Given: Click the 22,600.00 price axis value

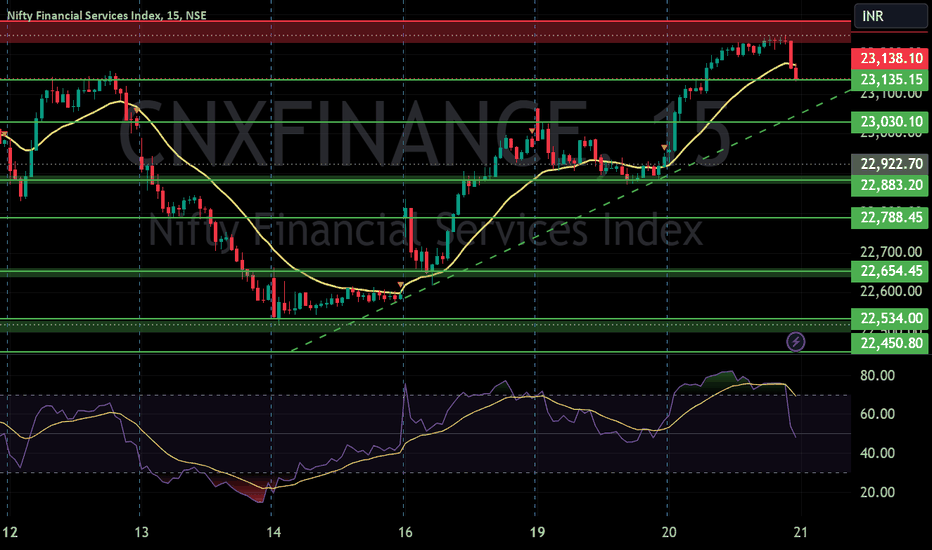Looking at the screenshot, I should tap(891, 291).
